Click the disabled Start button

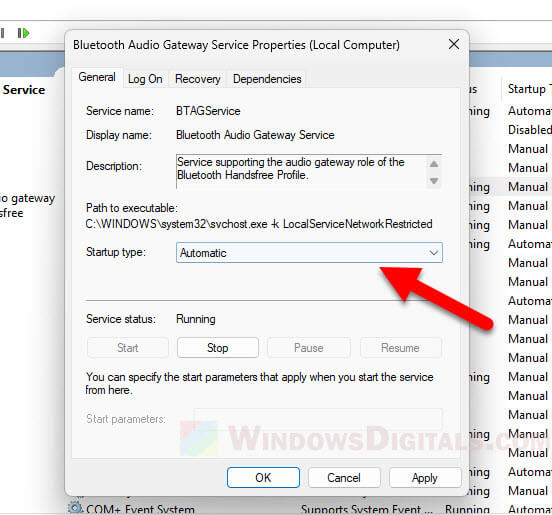[x=127, y=348]
